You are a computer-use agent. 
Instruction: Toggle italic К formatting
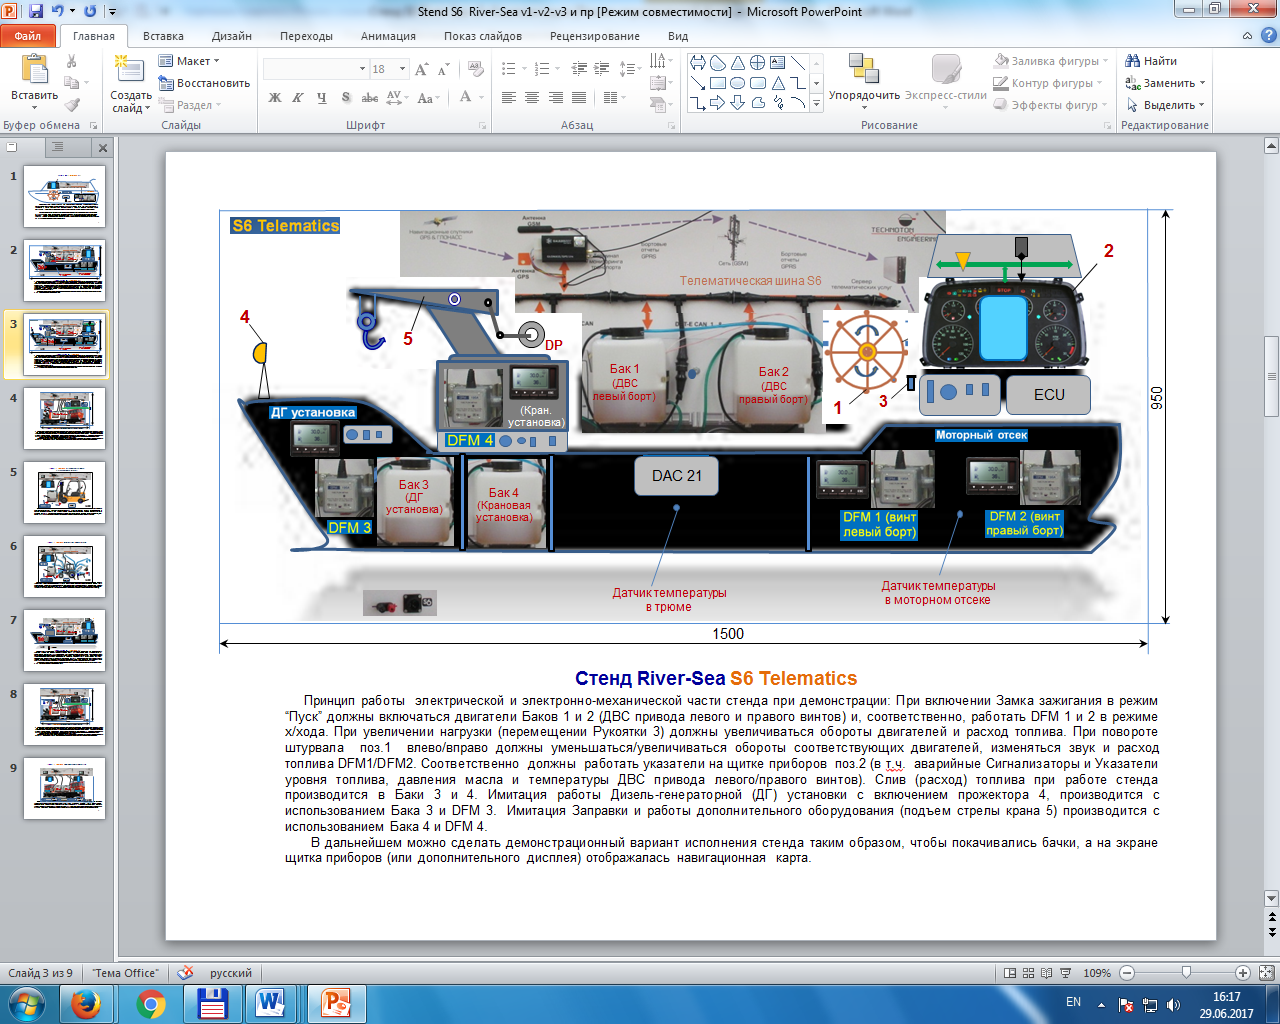(x=298, y=98)
